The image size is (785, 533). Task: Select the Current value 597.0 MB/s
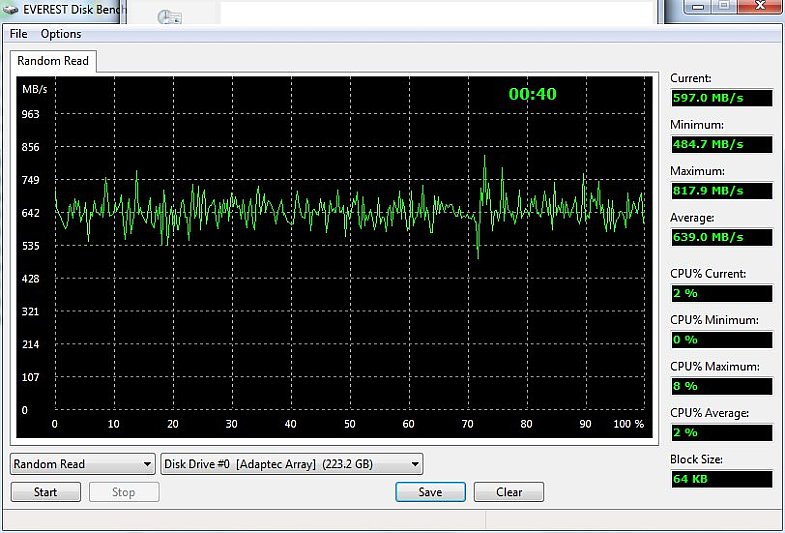pos(722,98)
